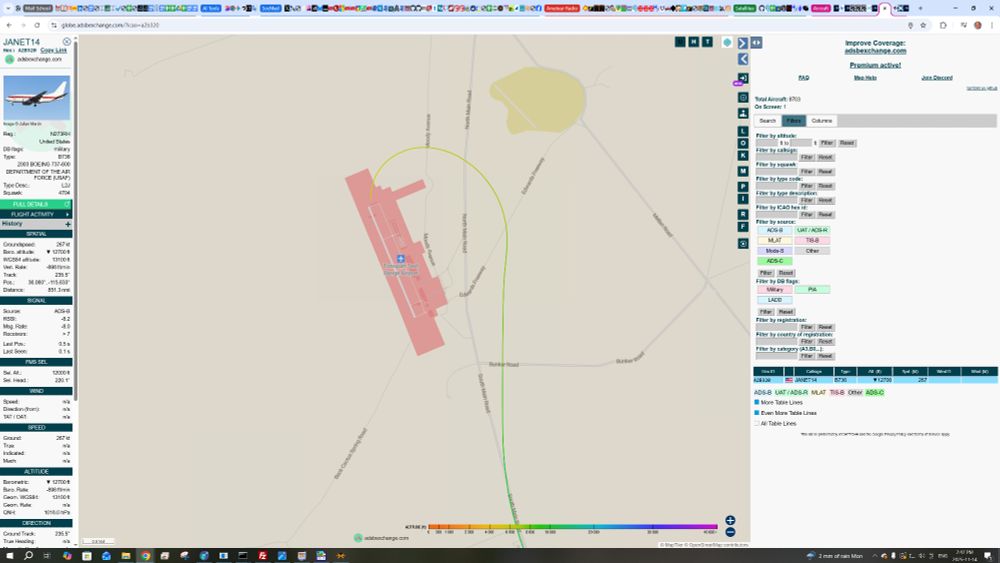
Task: Click the callsign filter input field
Action: pyautogui.click(x=776, y=157)
